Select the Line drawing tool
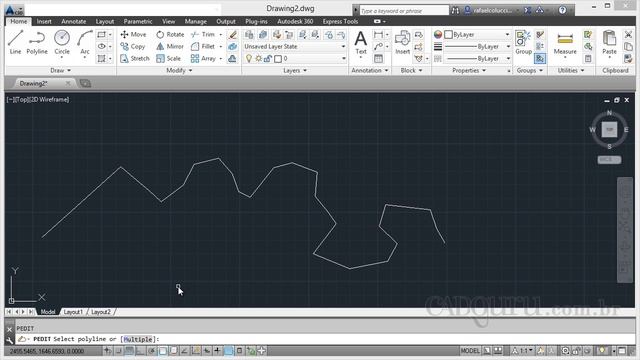 (15, 42)
